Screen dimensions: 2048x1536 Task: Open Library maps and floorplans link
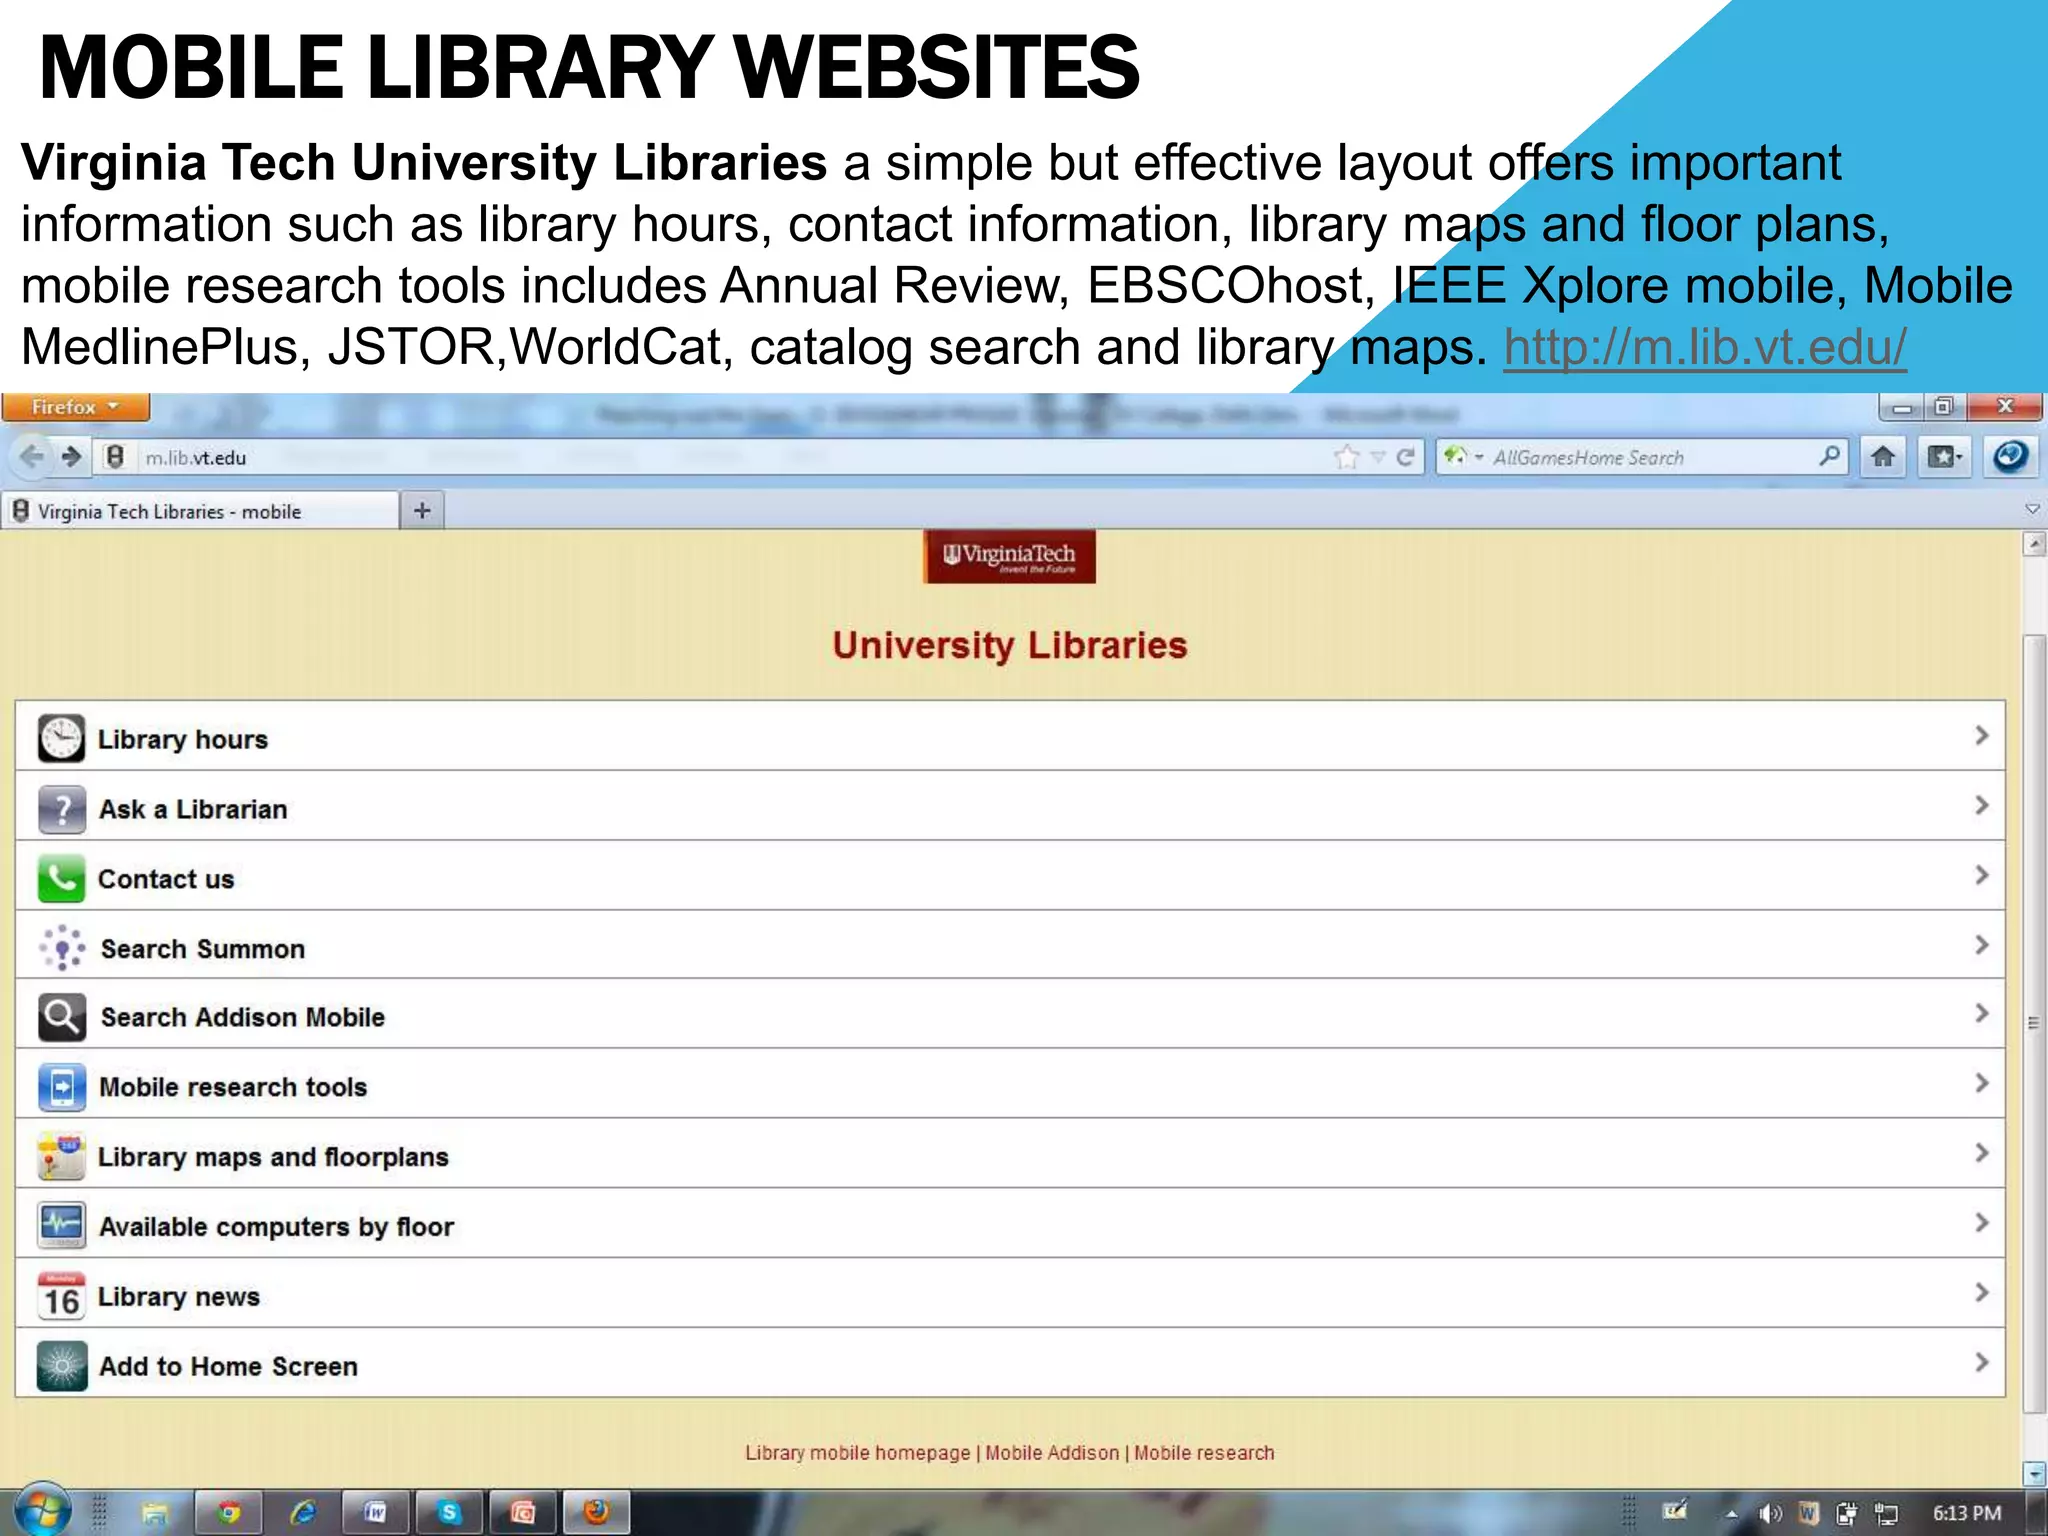(x=273, y=1157)
